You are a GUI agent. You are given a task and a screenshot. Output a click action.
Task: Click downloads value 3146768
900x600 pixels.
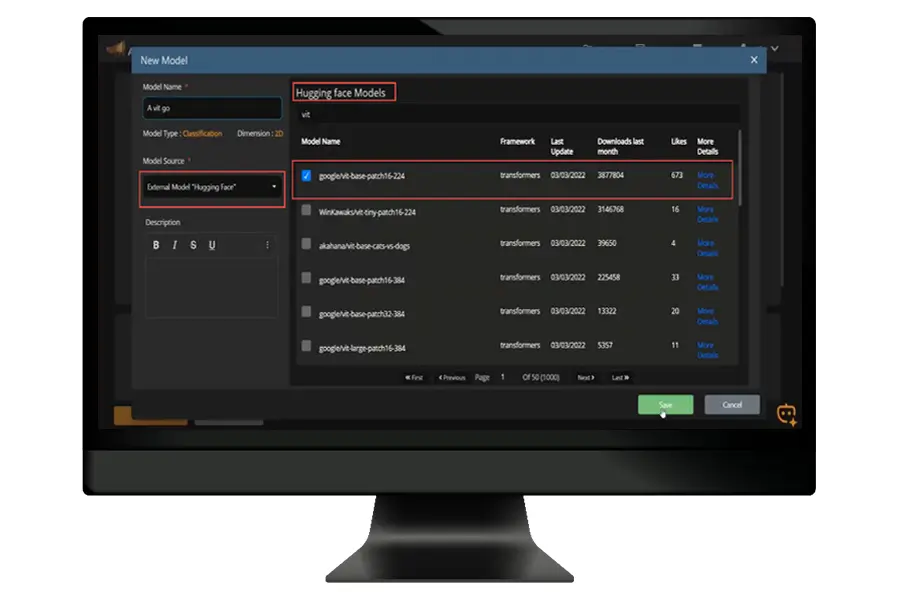click(x=610, y=209)
